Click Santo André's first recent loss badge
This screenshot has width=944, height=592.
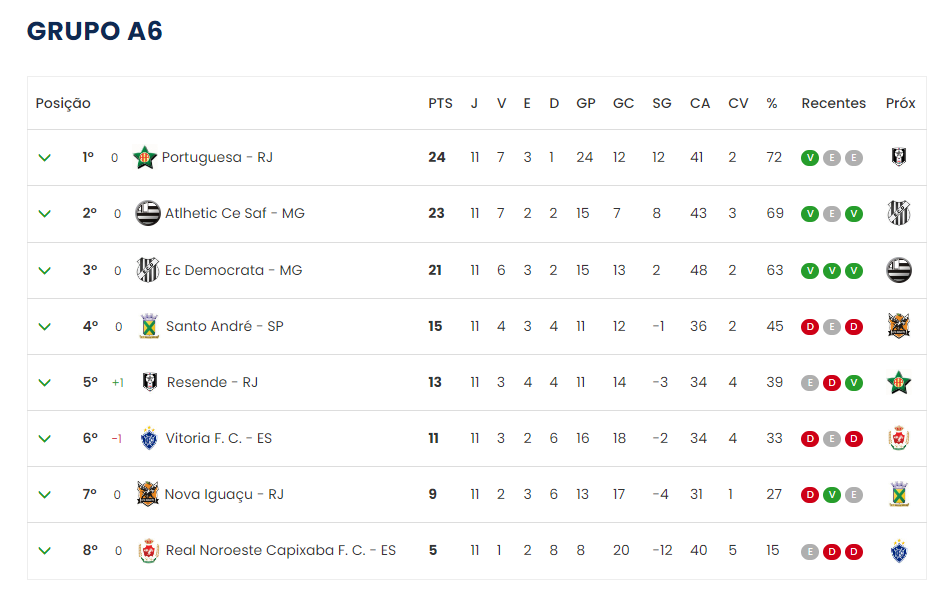(x=810, y=326)
